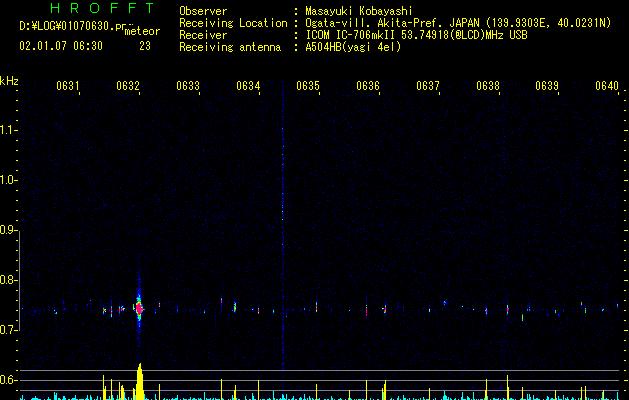This screenshot has width=629, height=400.
Task: Click the vertical noise line before 0635
Action: pos(282,225)
